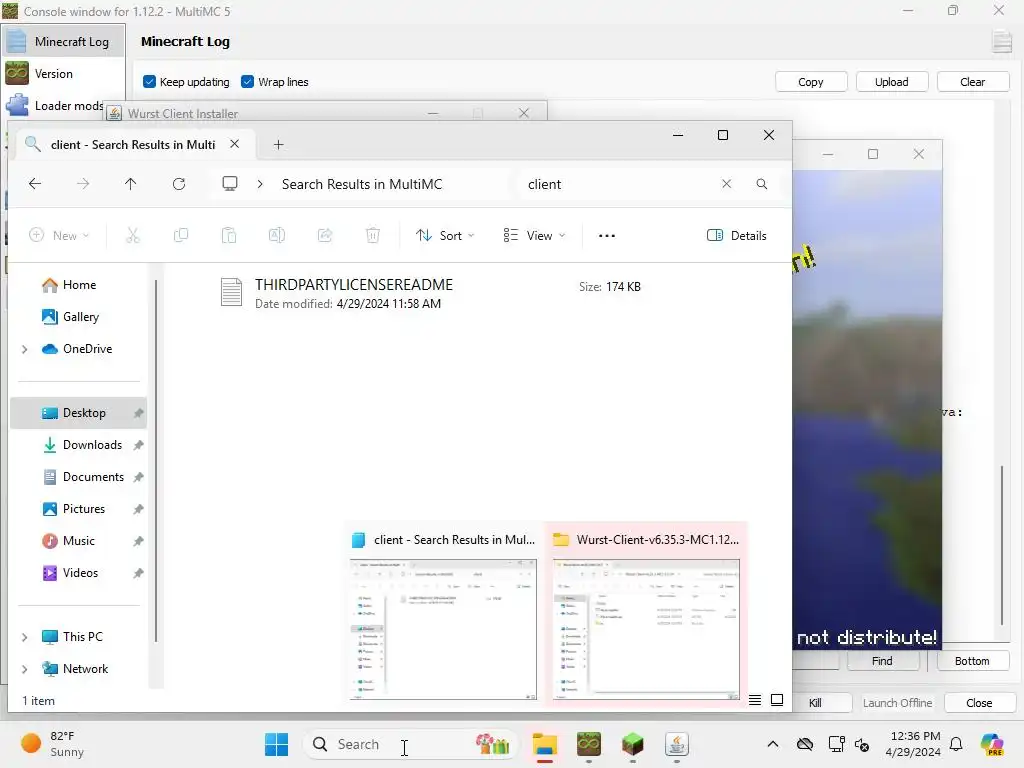Click the Copy icon in Explorer toolbar
This screenshot has height=768, width=1024.
pyautogui.click(x=181, y=235)
